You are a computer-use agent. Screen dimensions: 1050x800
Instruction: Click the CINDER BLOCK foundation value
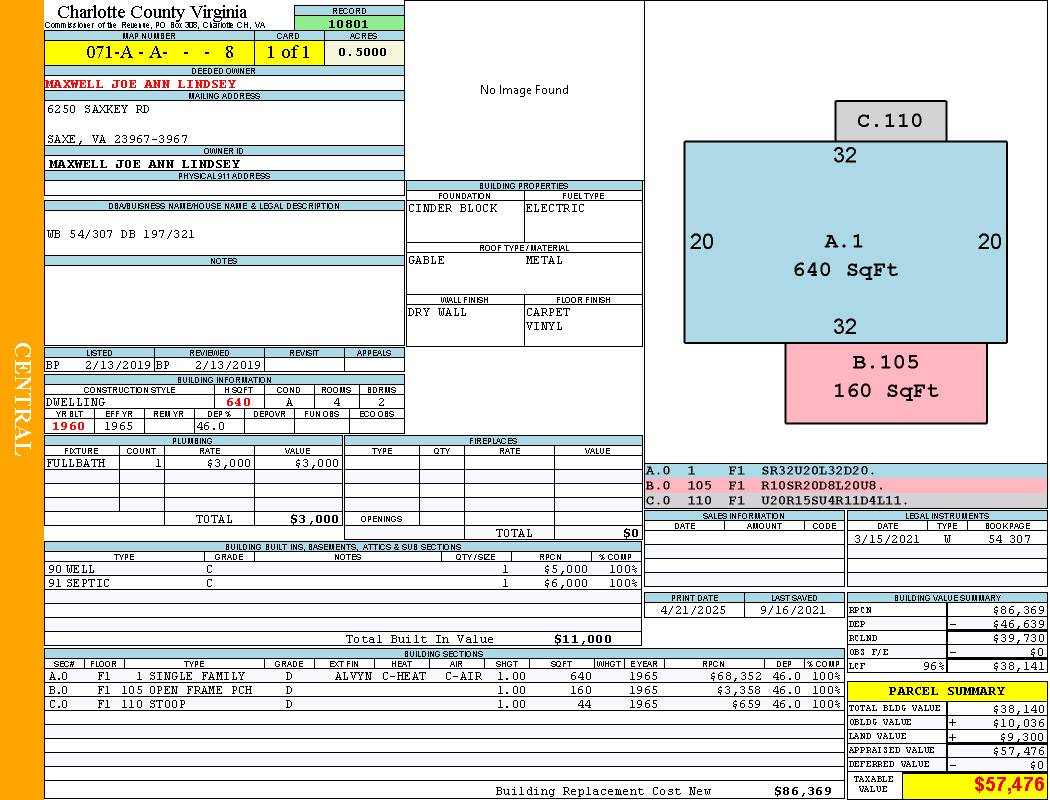(453, 208)
